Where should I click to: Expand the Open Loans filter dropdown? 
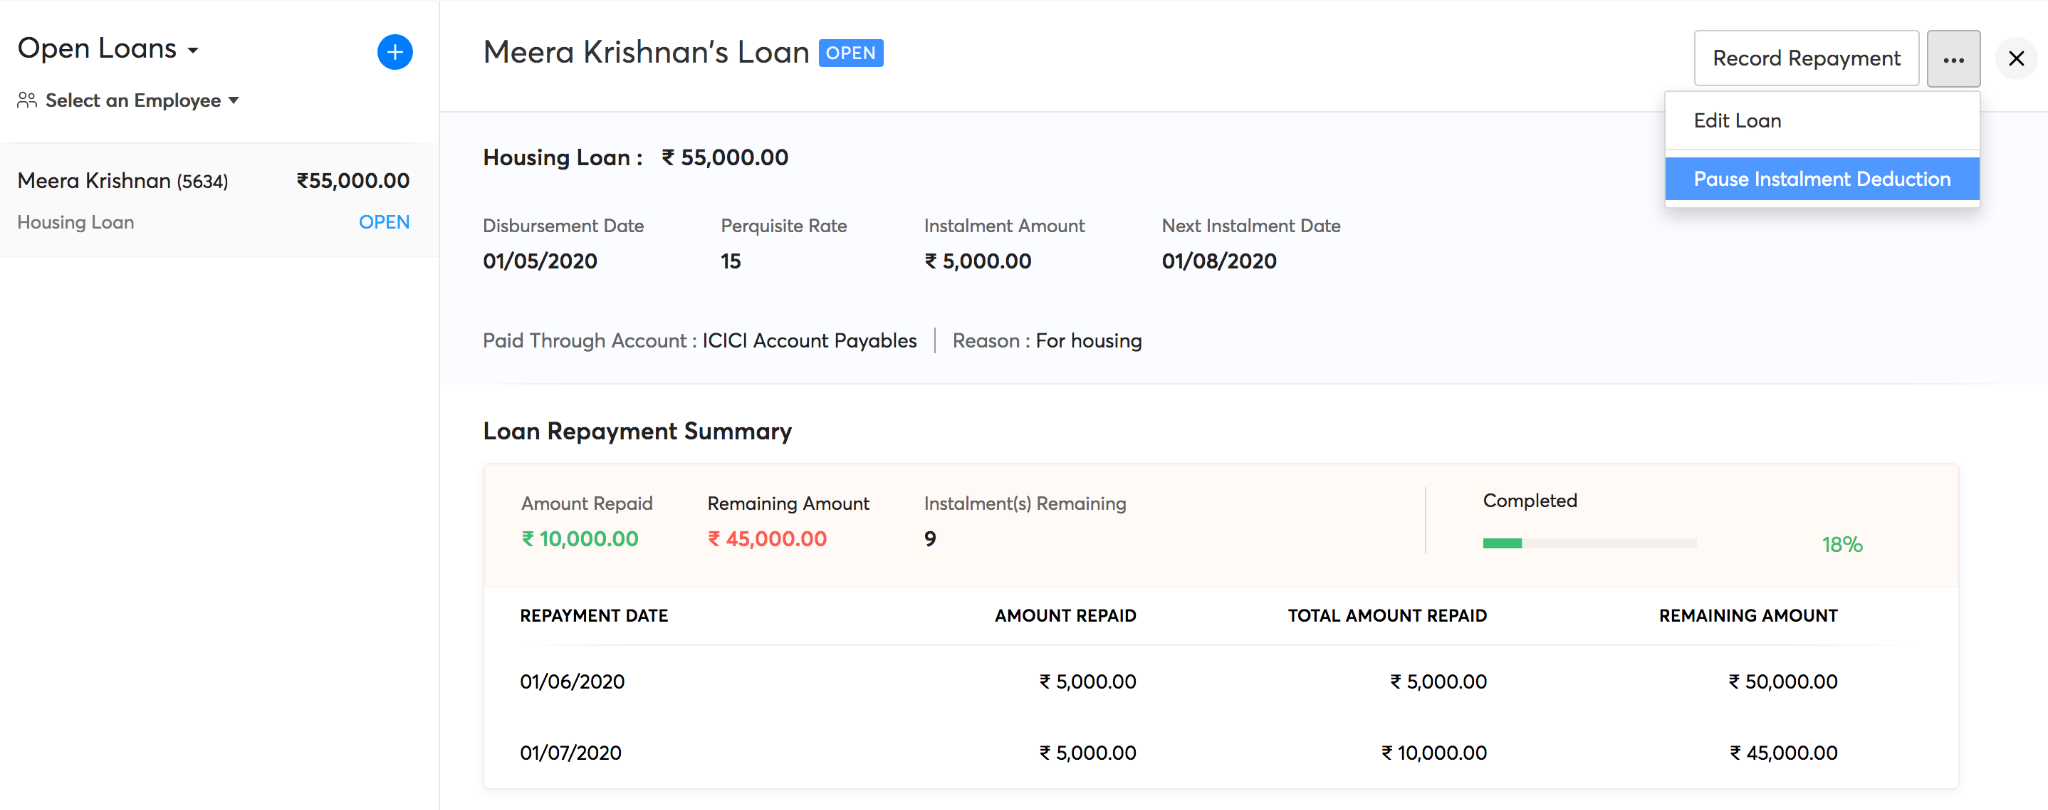tap(193, 50)
